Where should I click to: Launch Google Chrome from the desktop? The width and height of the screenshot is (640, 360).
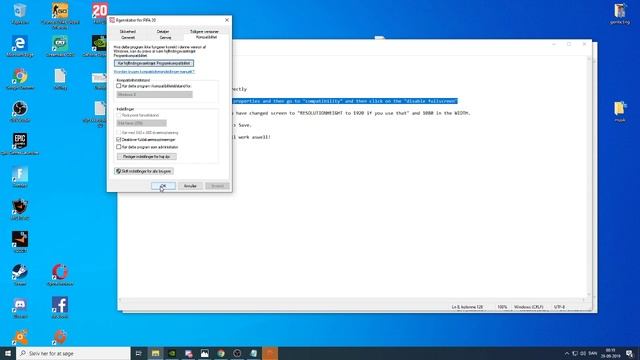coord(20,78)
